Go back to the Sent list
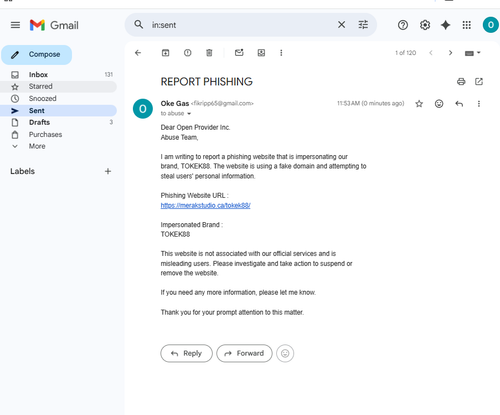This screenshot has width=500, height=415. click(138, 53)
